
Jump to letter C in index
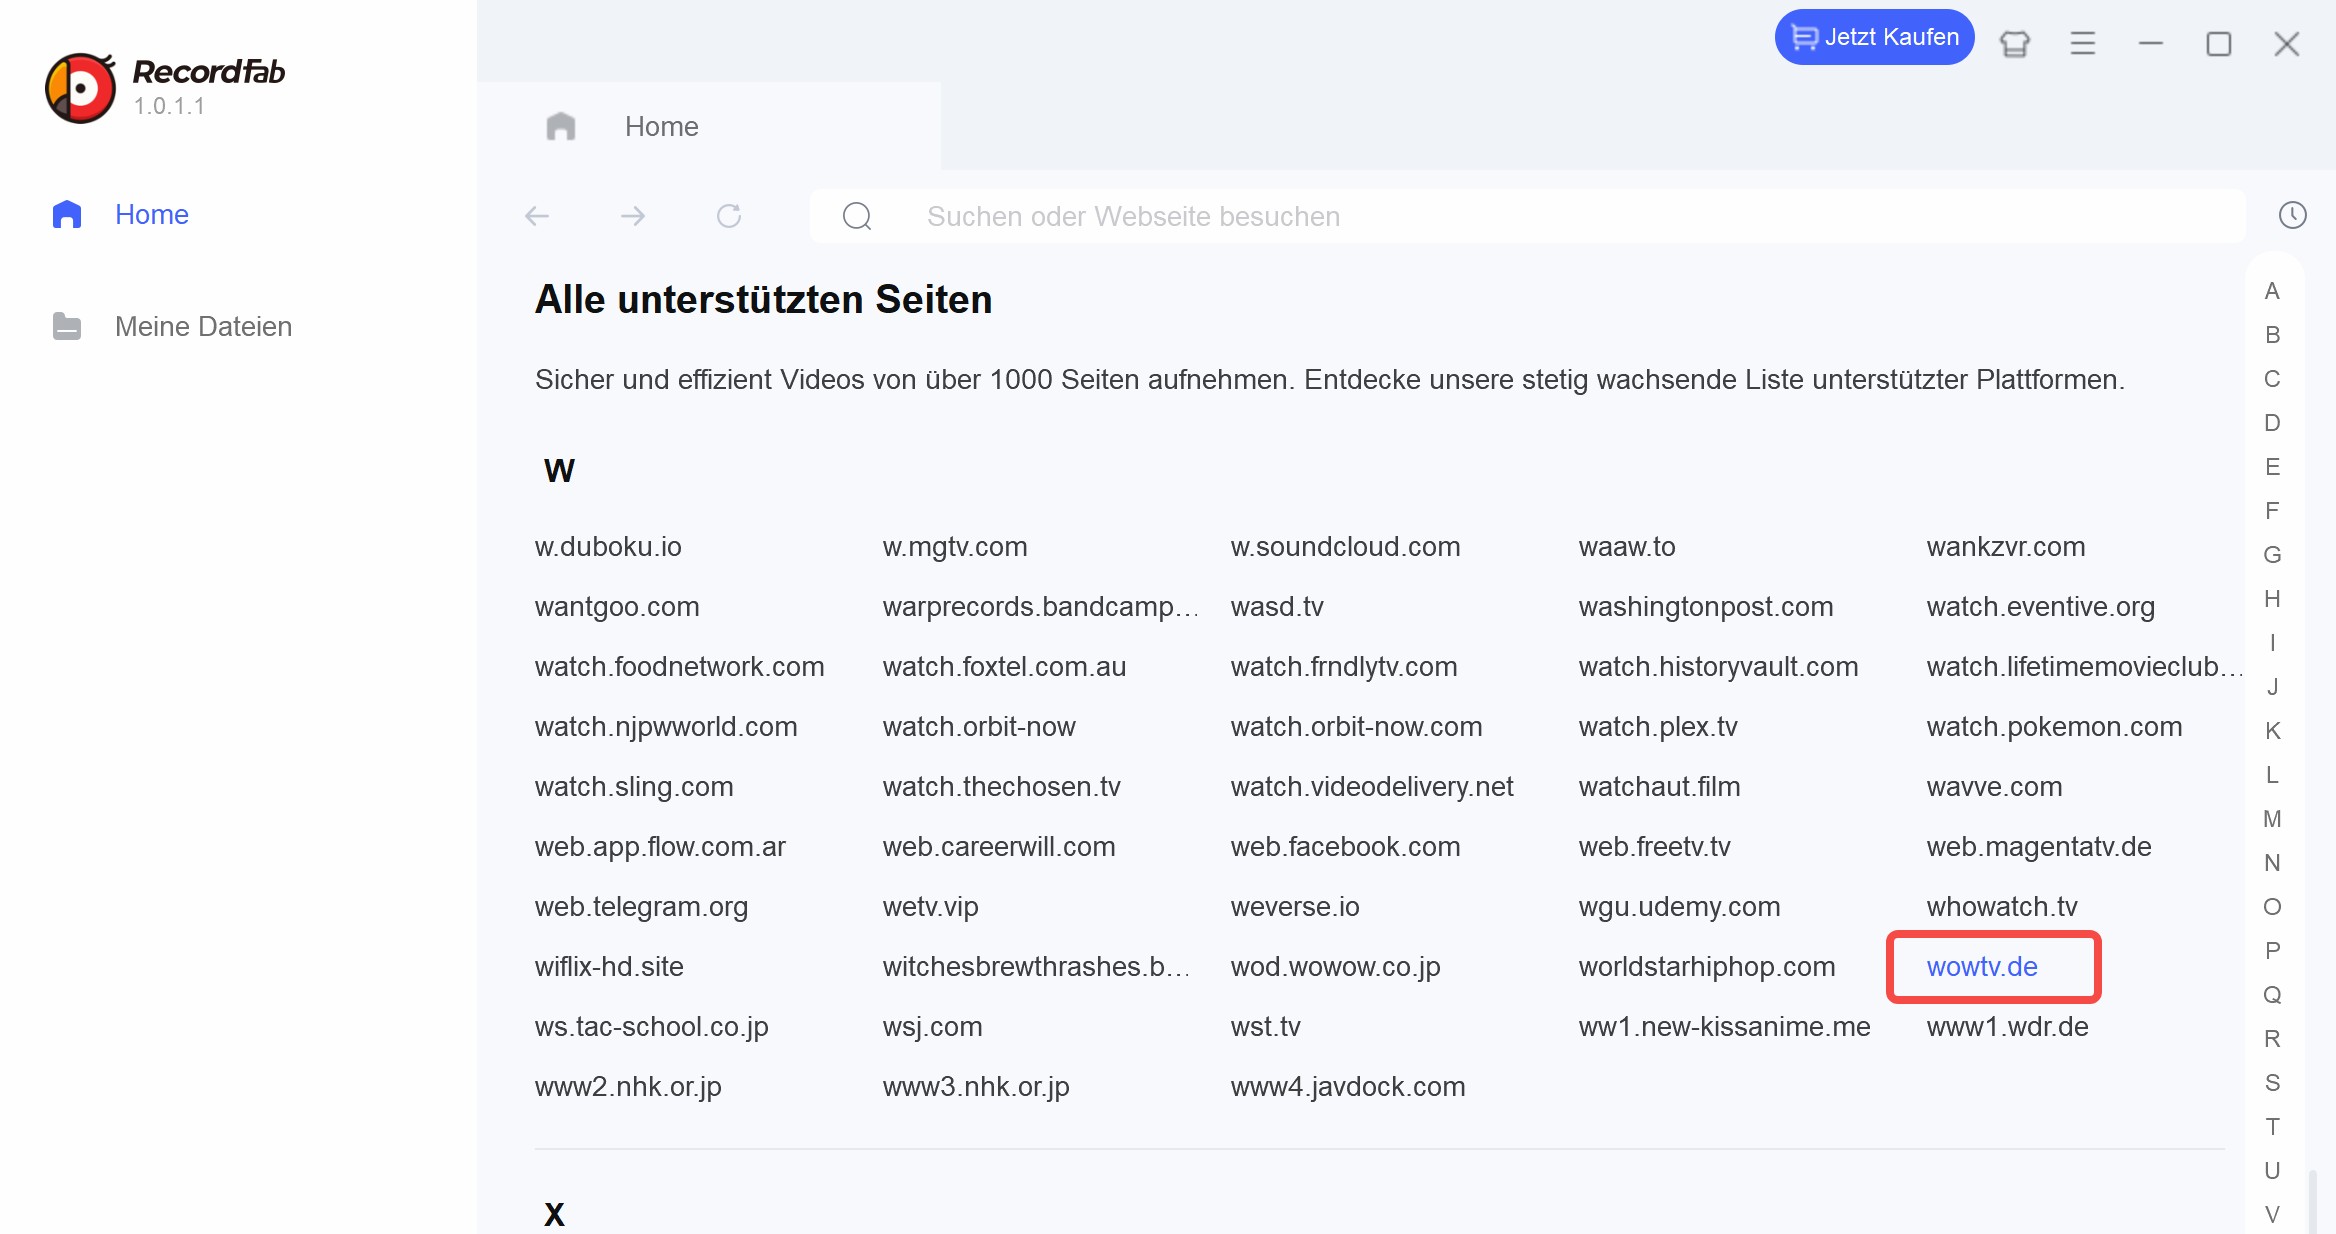[x=2272, y=379]
